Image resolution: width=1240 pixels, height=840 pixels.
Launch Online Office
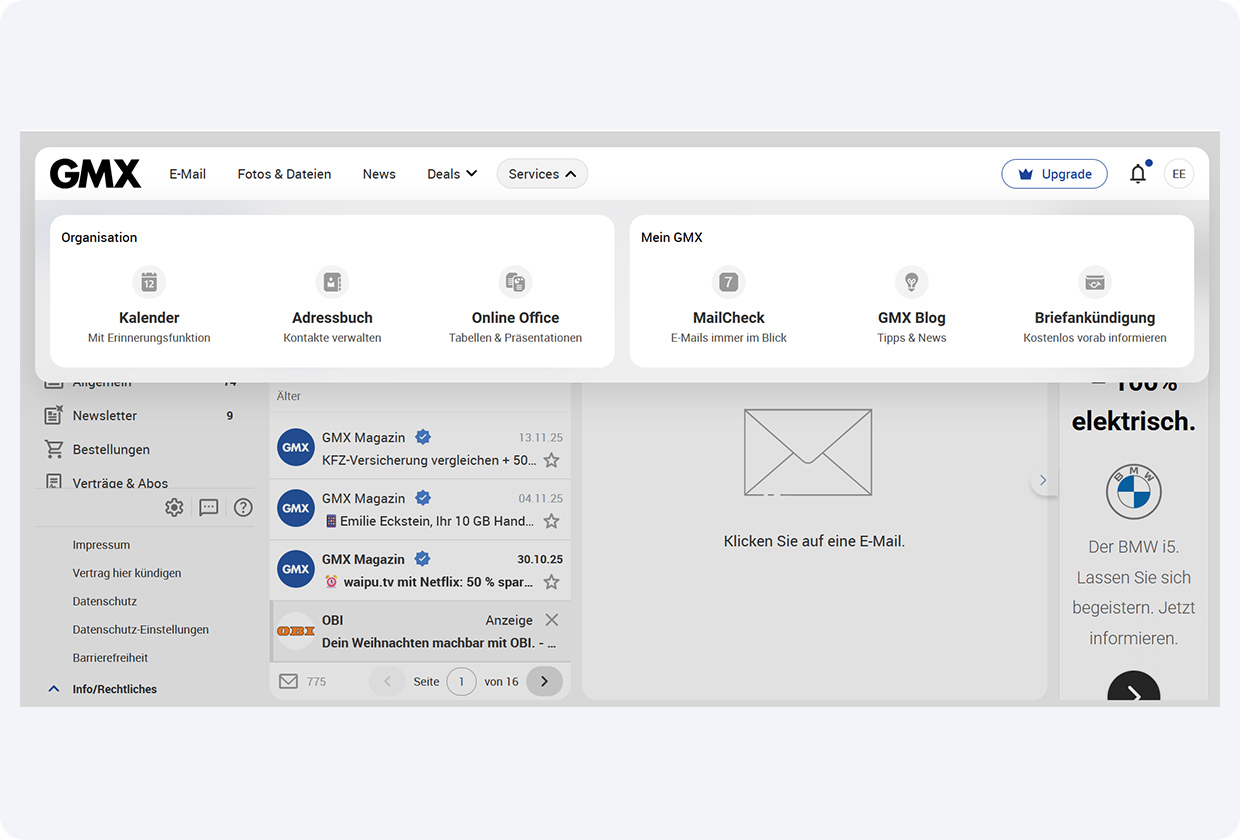click(514, 282)
